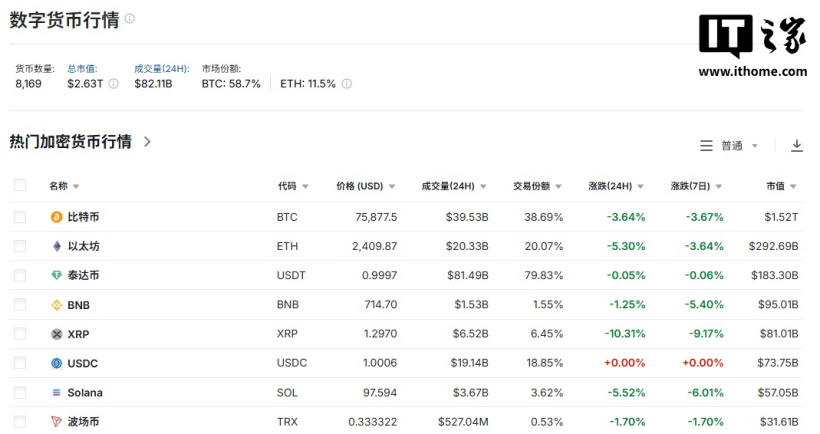The image size is (820, 434).
Task: Check the XRP row checkbox
Action: [20, 334]
